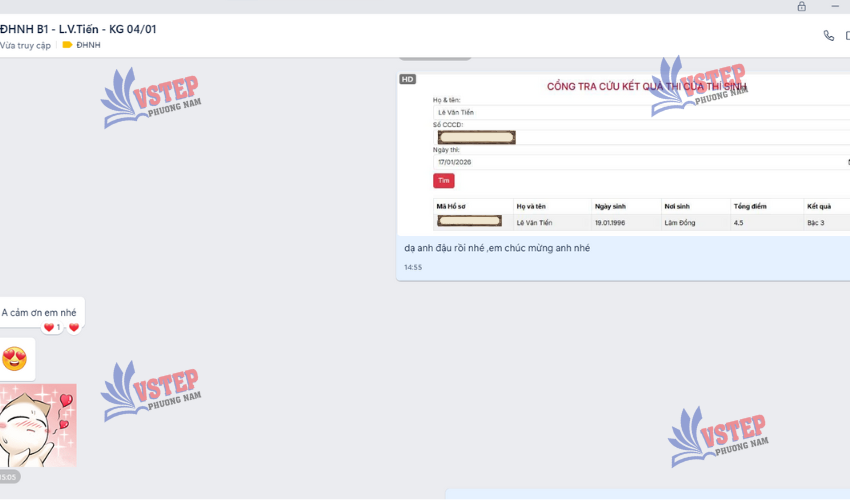Viewport: 850px width, 500px height.
Task: Click the yellow ĐHNH label tag
Action: [x=82, y=45]
